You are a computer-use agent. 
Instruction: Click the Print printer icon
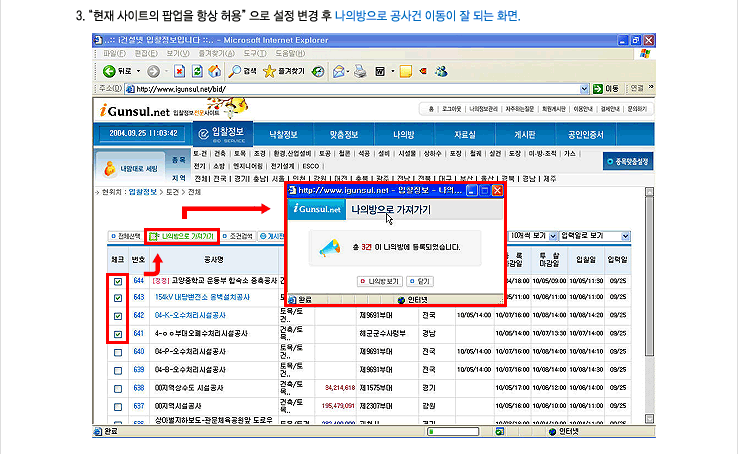(x=360, y=72)
